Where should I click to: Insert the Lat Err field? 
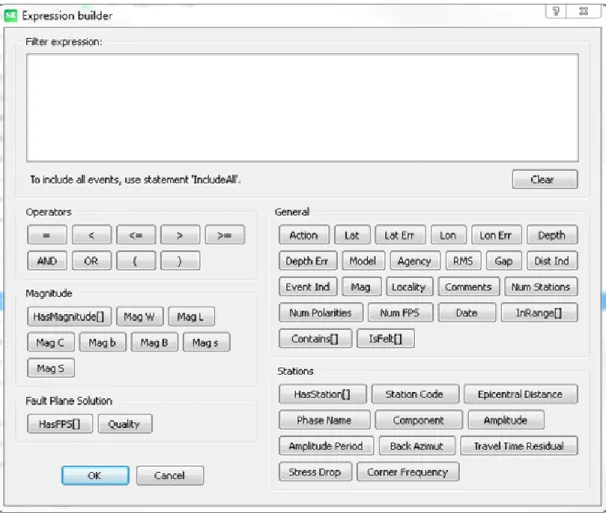click(x=400, y=235)
